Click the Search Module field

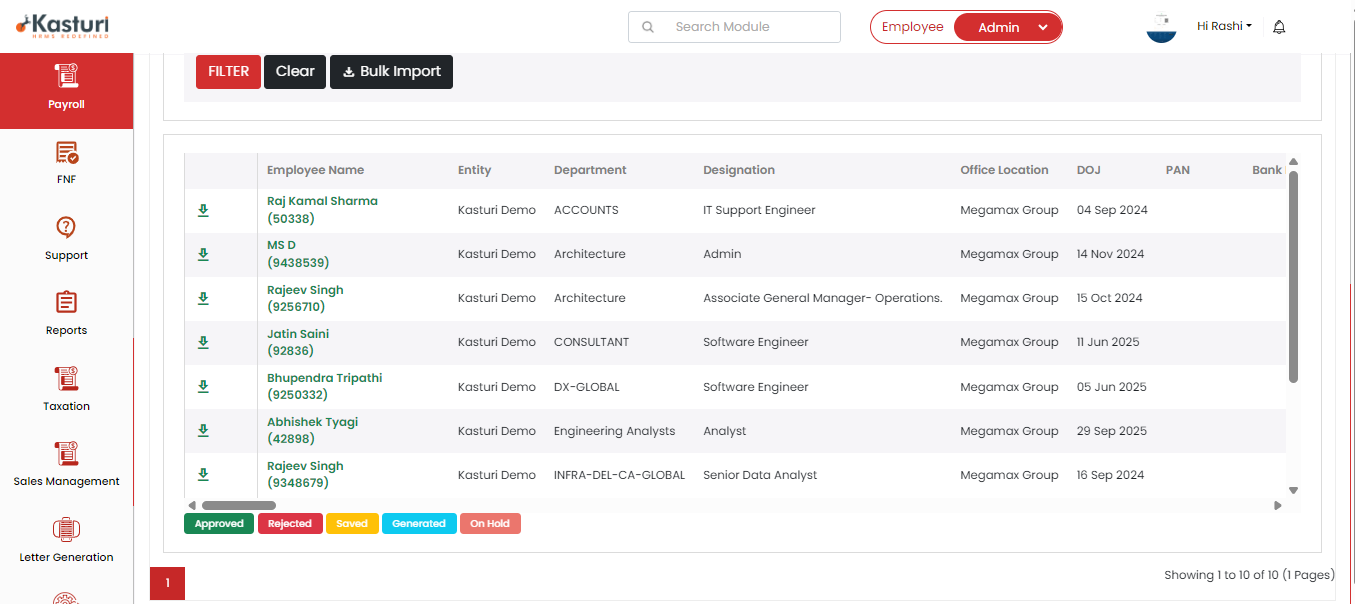pos(734,27)
